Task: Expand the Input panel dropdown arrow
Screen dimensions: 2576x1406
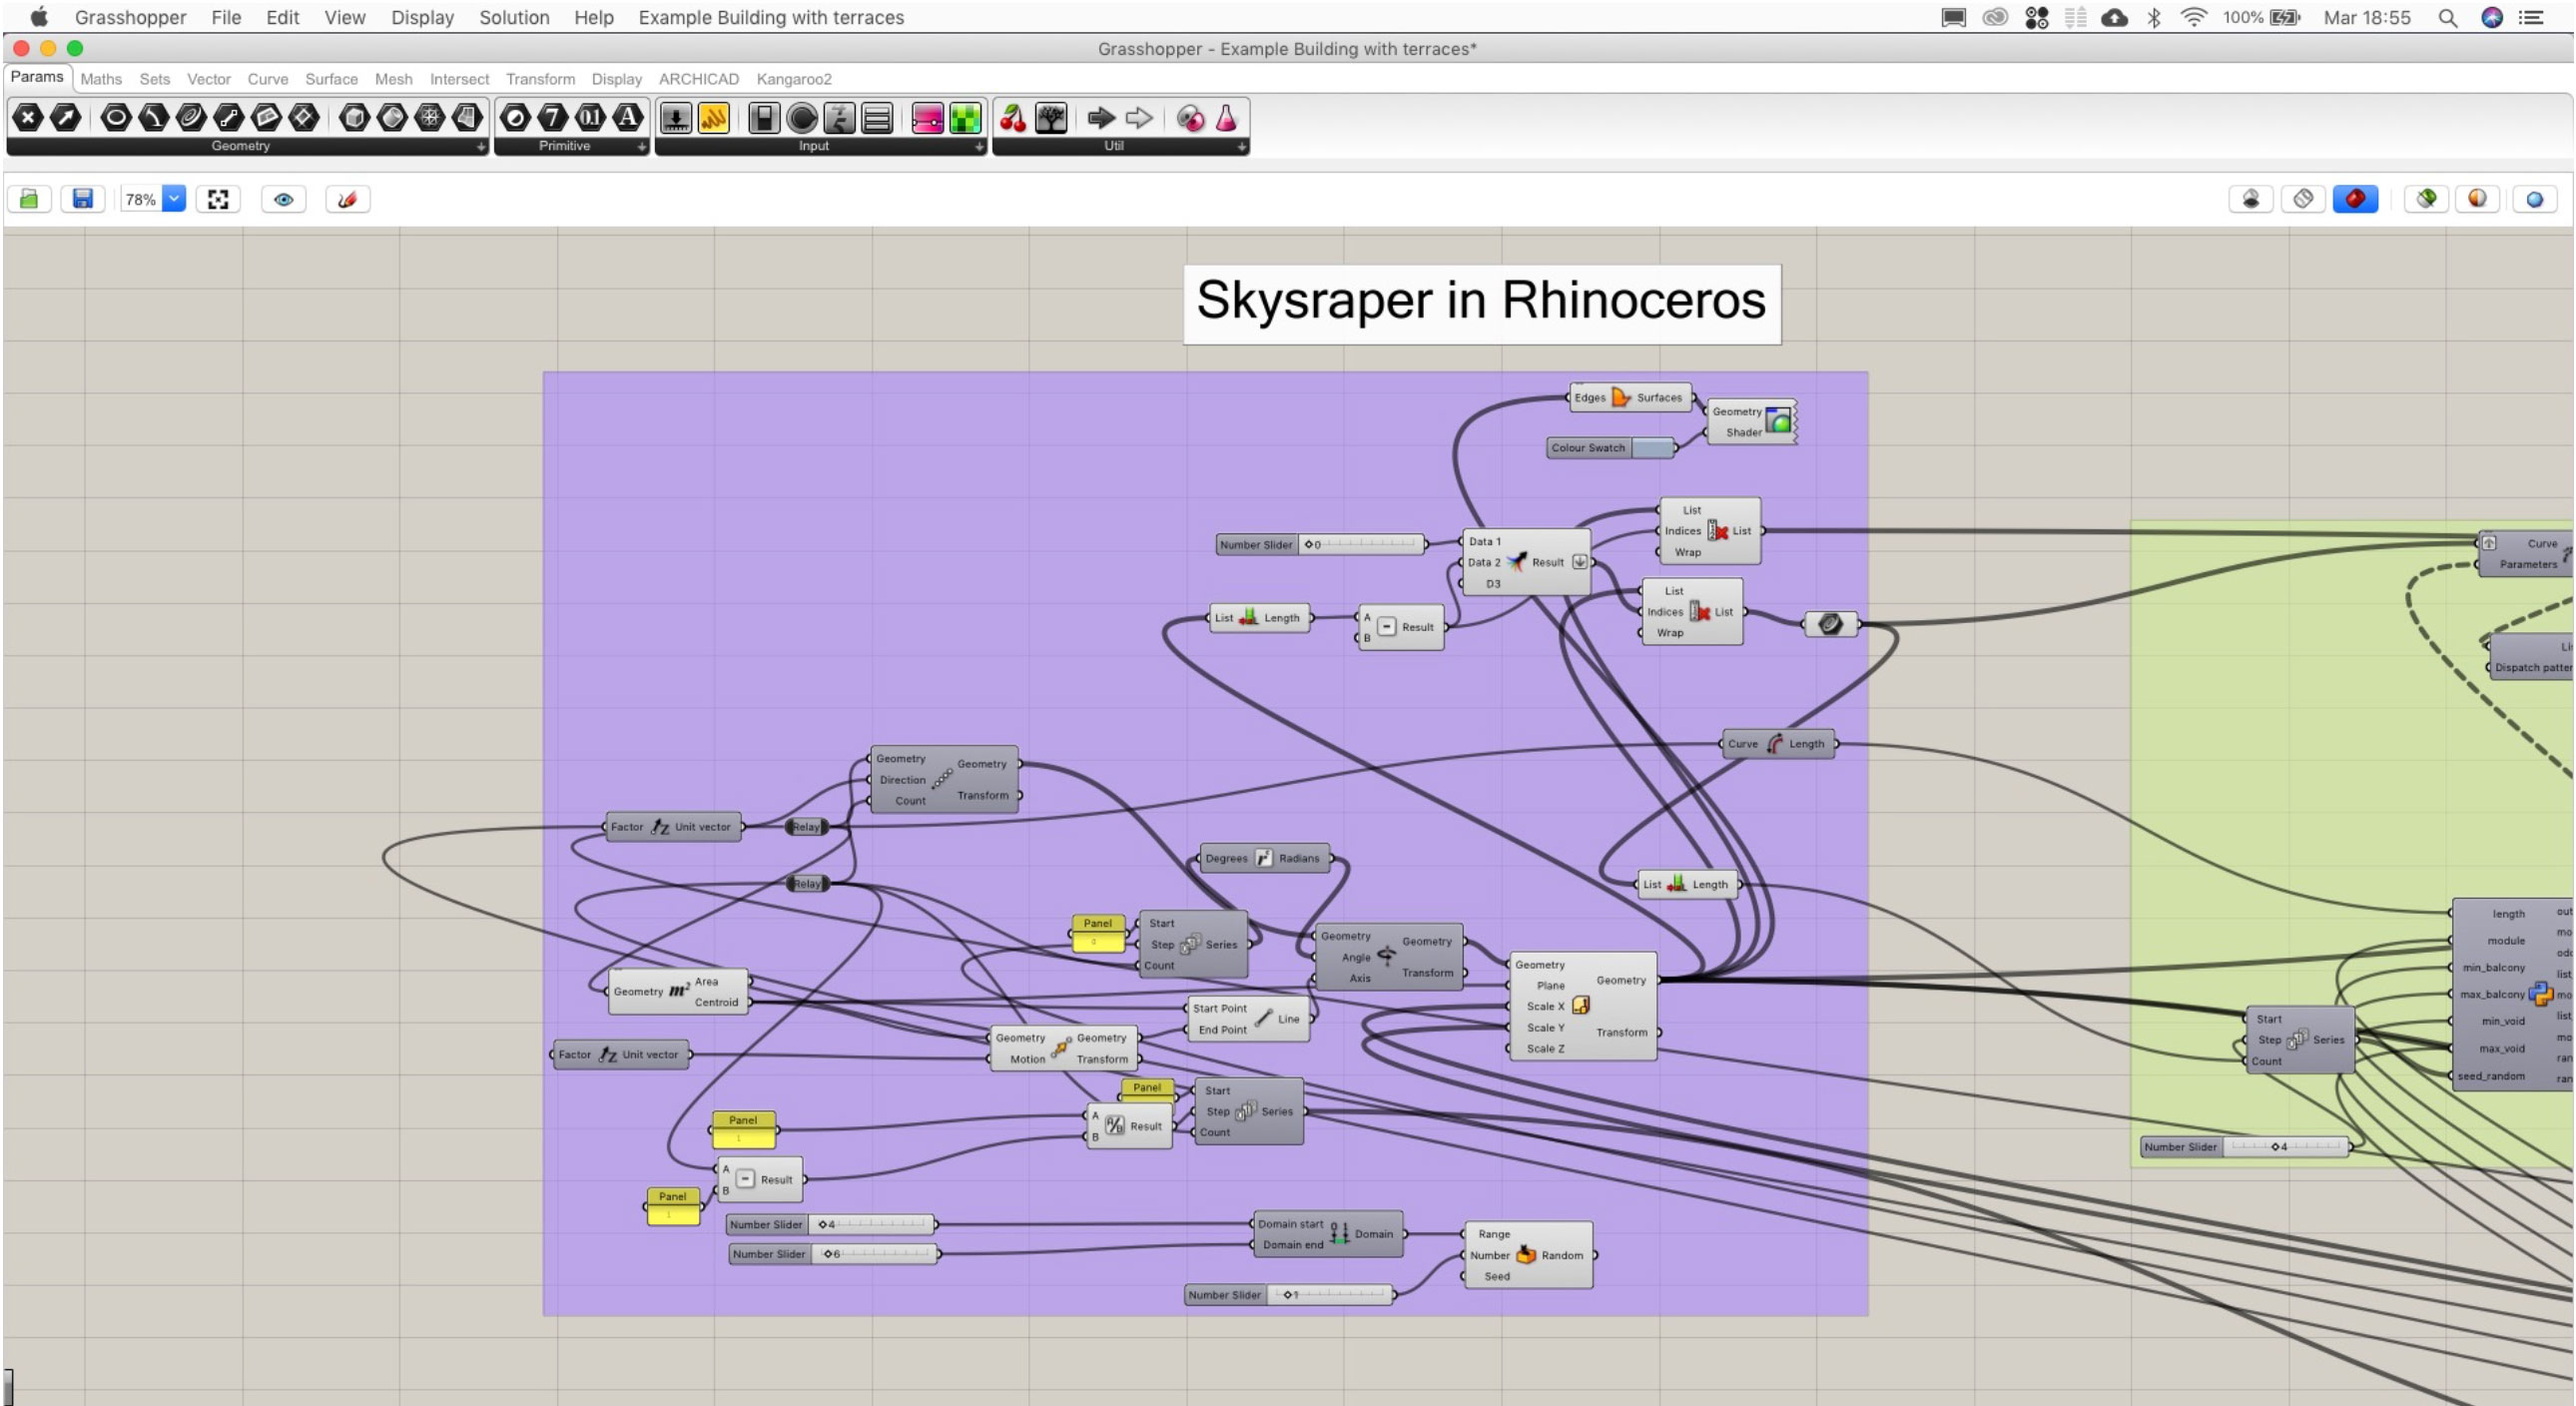Action: 978,146
